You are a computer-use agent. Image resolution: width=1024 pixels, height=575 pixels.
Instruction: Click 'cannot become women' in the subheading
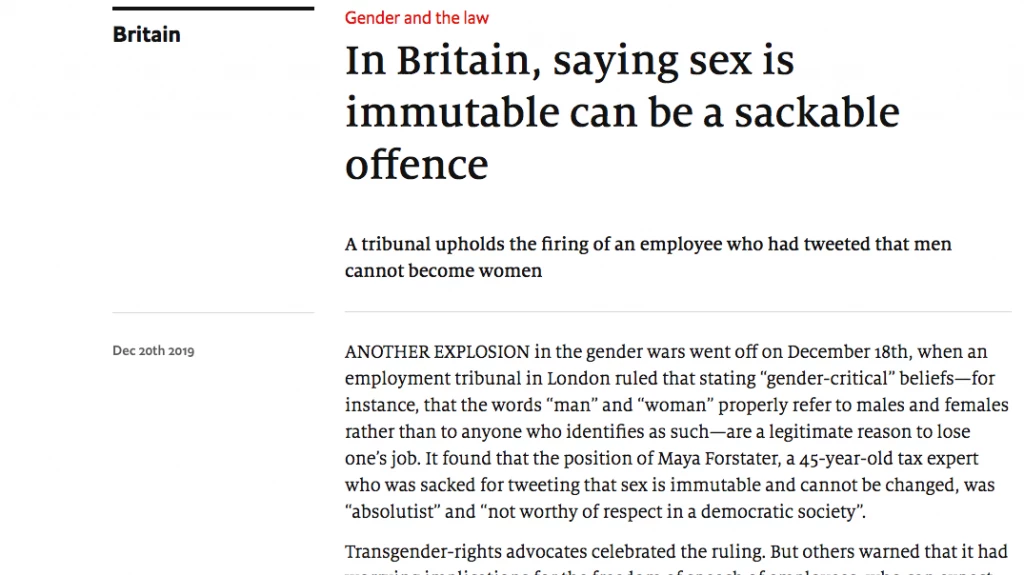click(443, 271)
